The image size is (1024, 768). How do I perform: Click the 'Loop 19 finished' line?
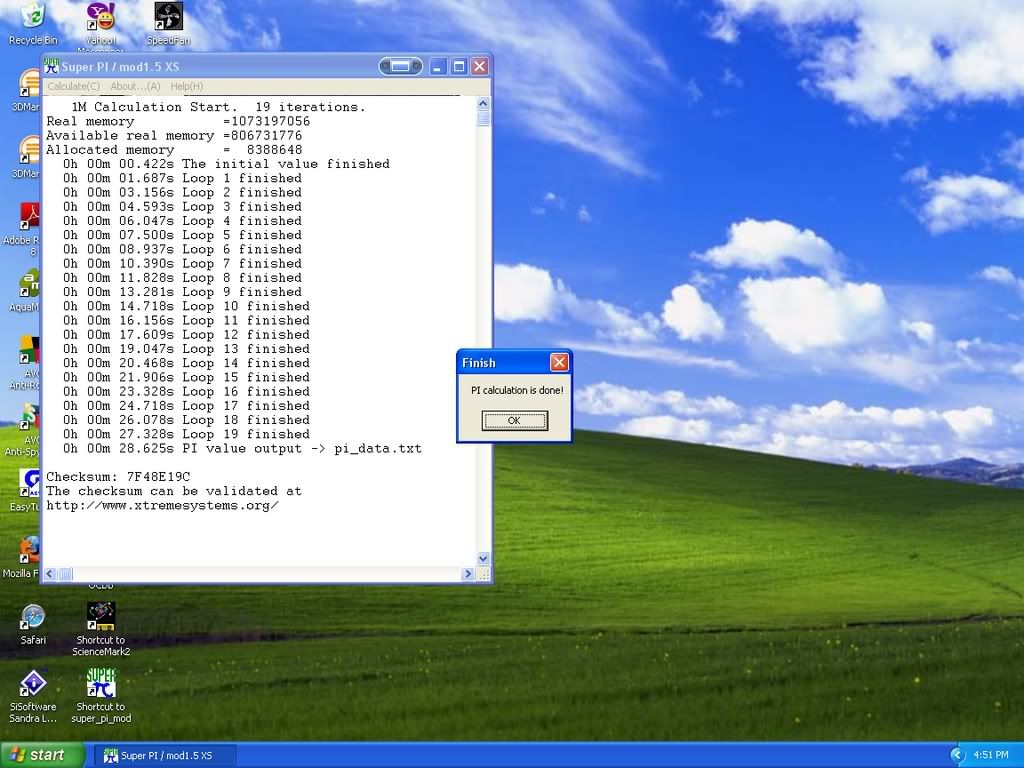pos(186,434)
